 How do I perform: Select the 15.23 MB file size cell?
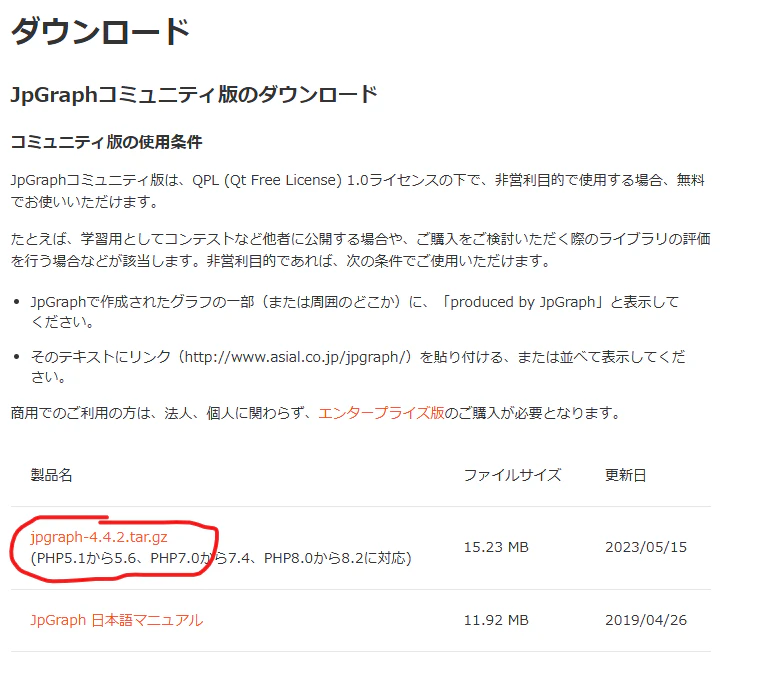tap(496, 547)
